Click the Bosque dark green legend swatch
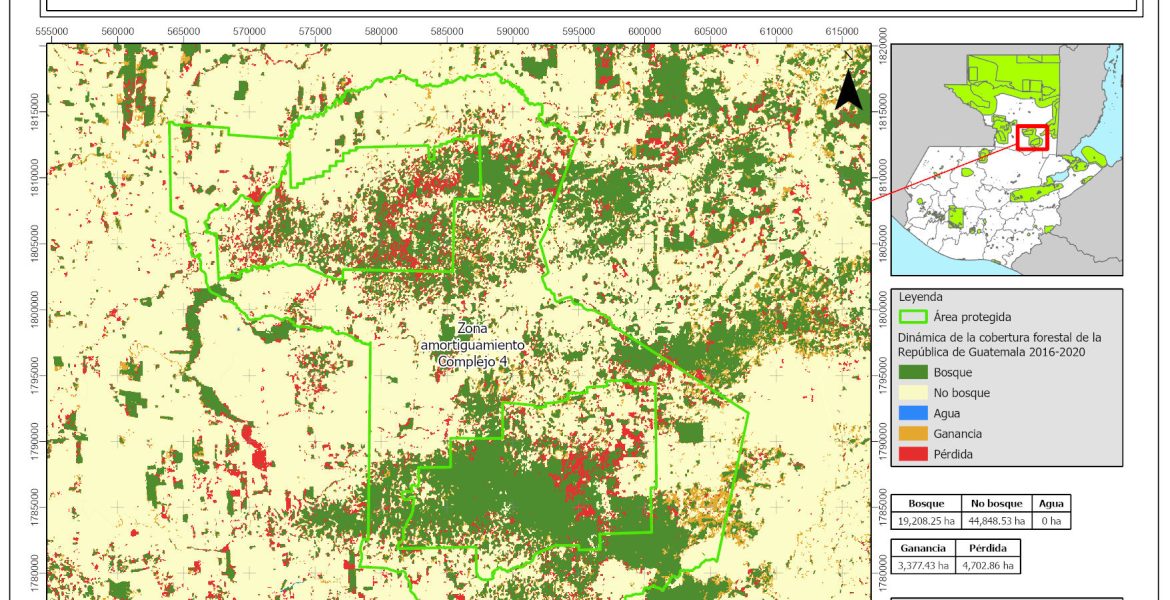Viewport: 1170px width, 600px height. point(913,372)
